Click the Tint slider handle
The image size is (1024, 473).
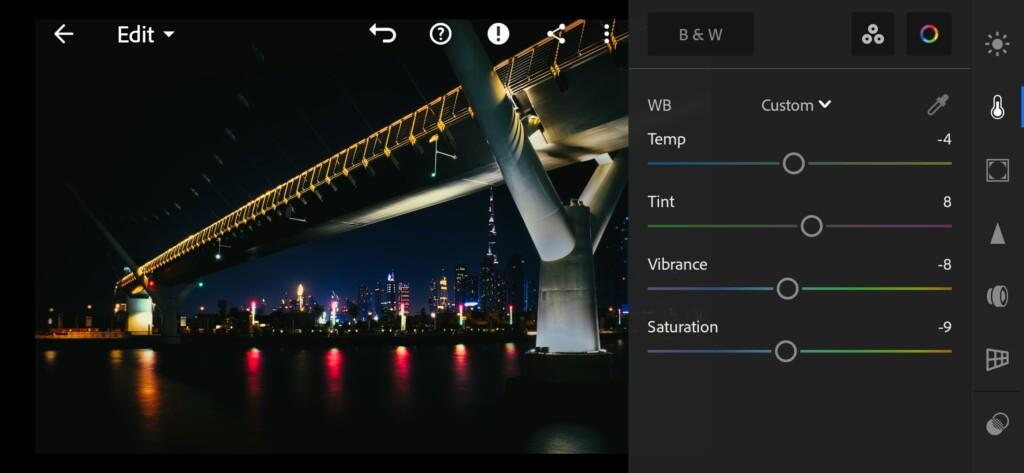811,226
